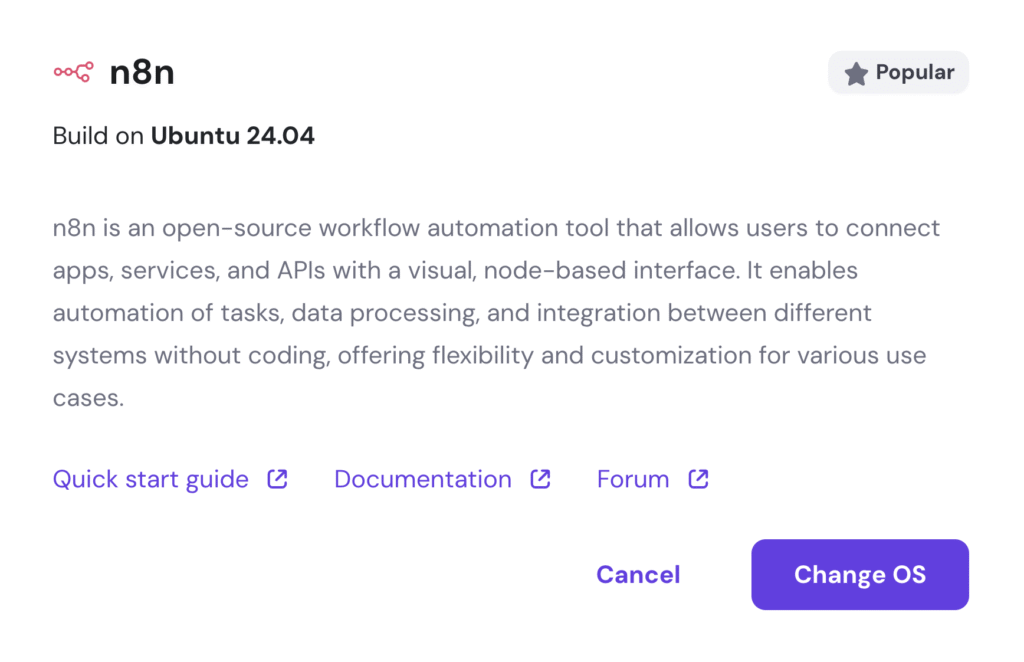Click the external-link icon next to Documentation

click(x=540, y=478)
